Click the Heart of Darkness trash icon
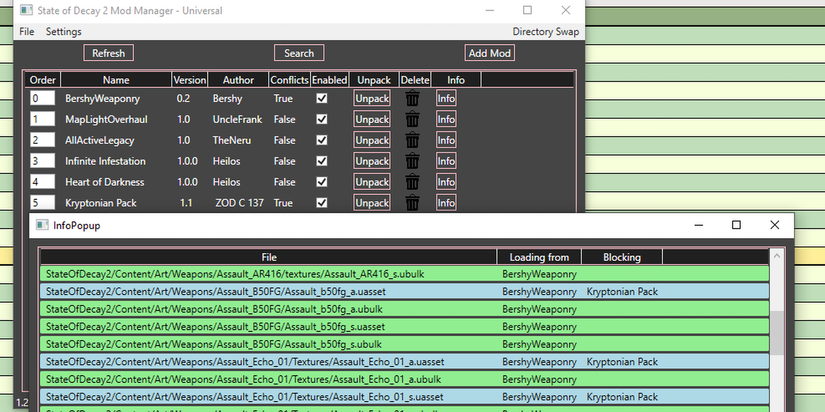 [x=412, y=182]
